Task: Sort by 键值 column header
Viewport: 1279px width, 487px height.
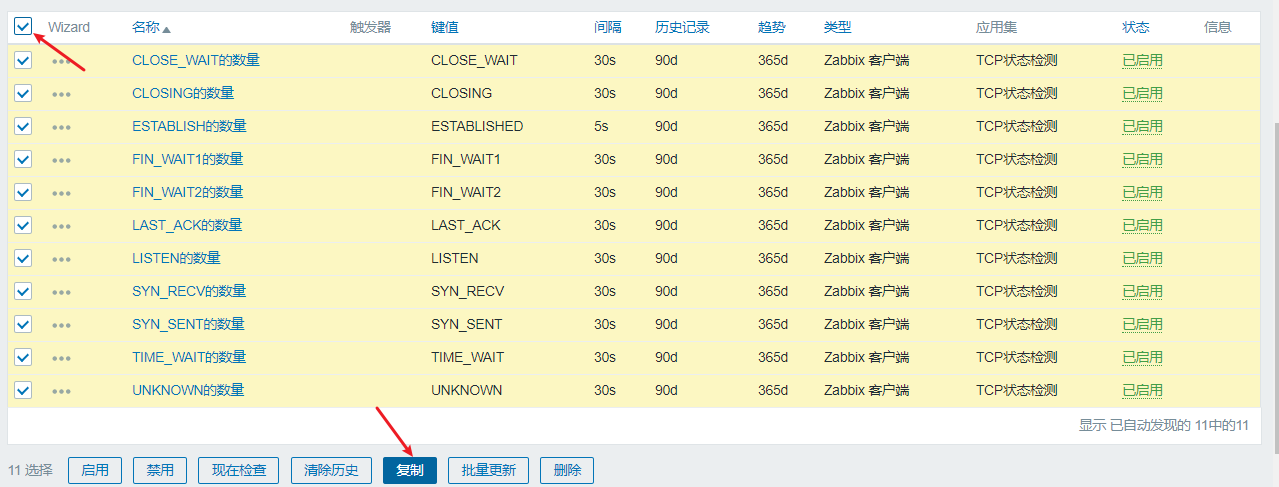Action: coord(445,27)
